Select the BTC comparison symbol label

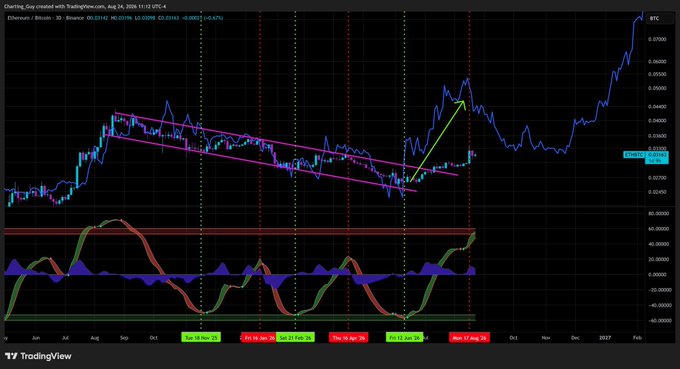654,18
